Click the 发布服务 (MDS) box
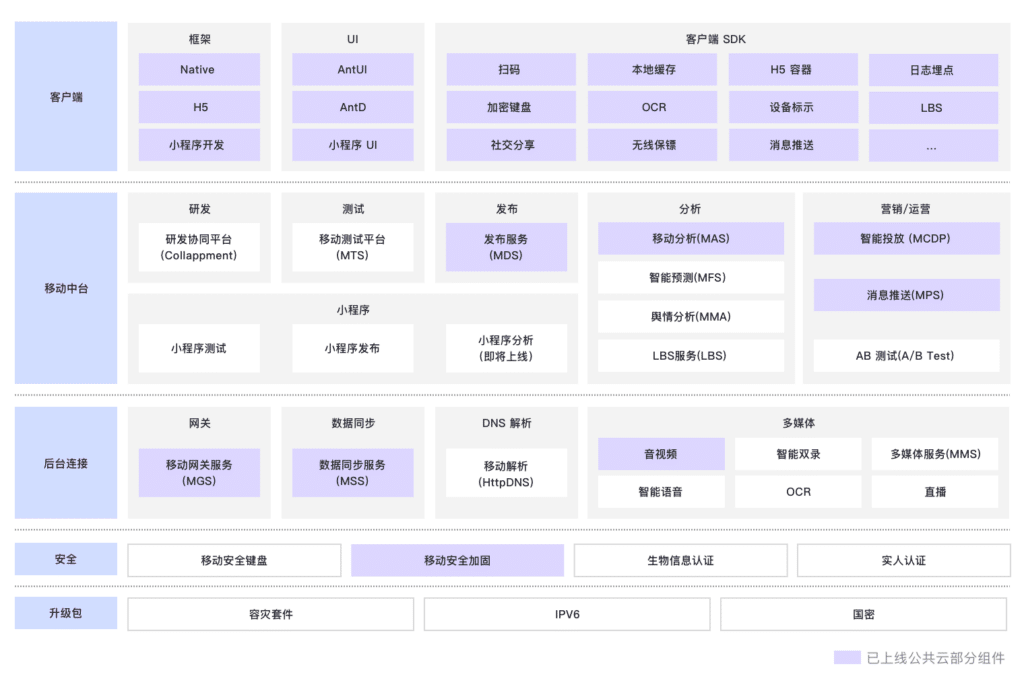The width and height of the screenshot is (1024, 687). (507, 247)
